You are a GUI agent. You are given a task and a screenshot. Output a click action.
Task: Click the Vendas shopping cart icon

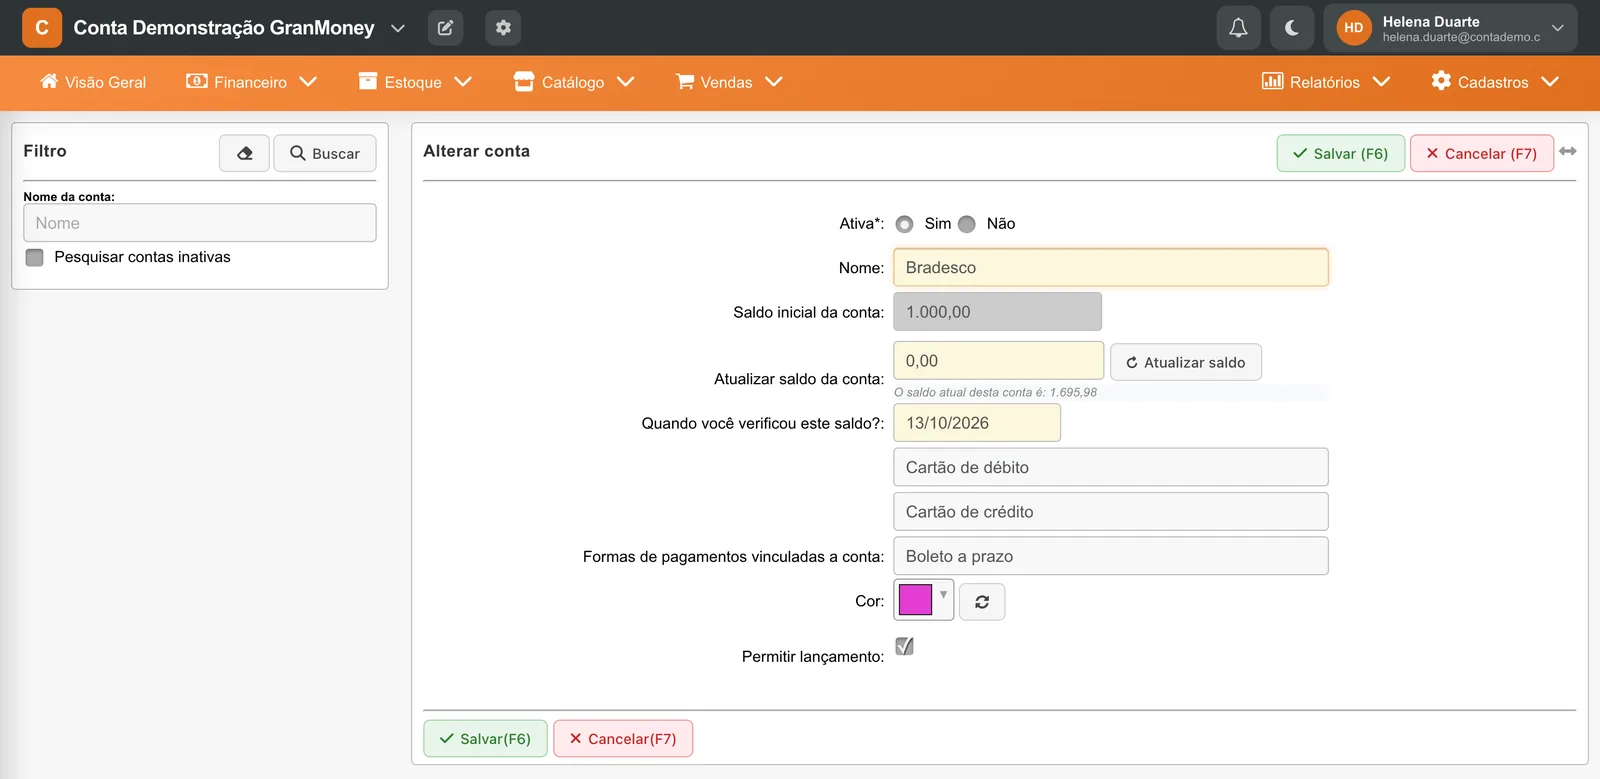(x=685, y=81)
